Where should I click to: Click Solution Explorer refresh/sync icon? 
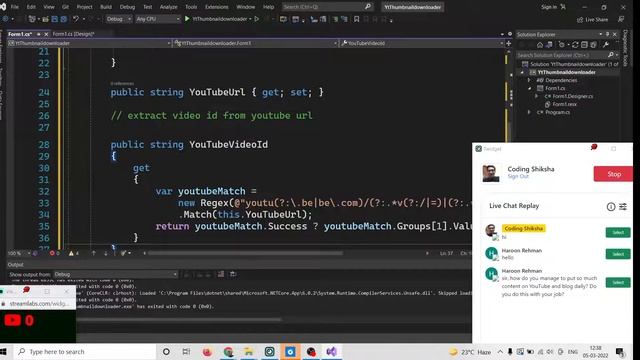click(575, 45)
